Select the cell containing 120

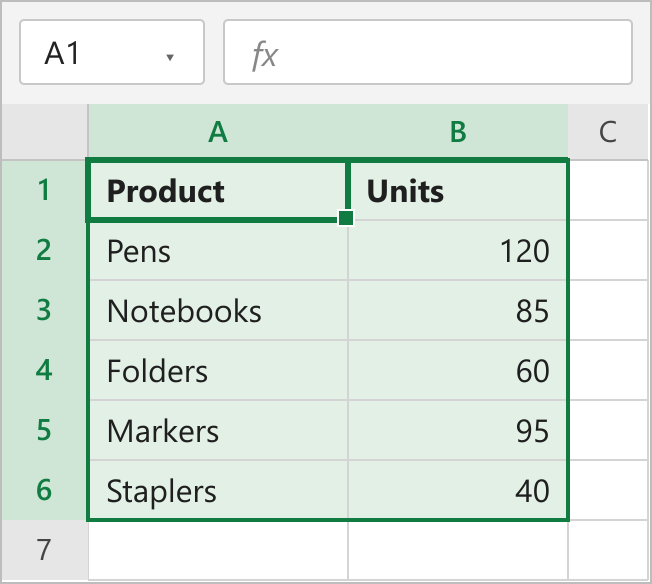click(x=457, y=250)
